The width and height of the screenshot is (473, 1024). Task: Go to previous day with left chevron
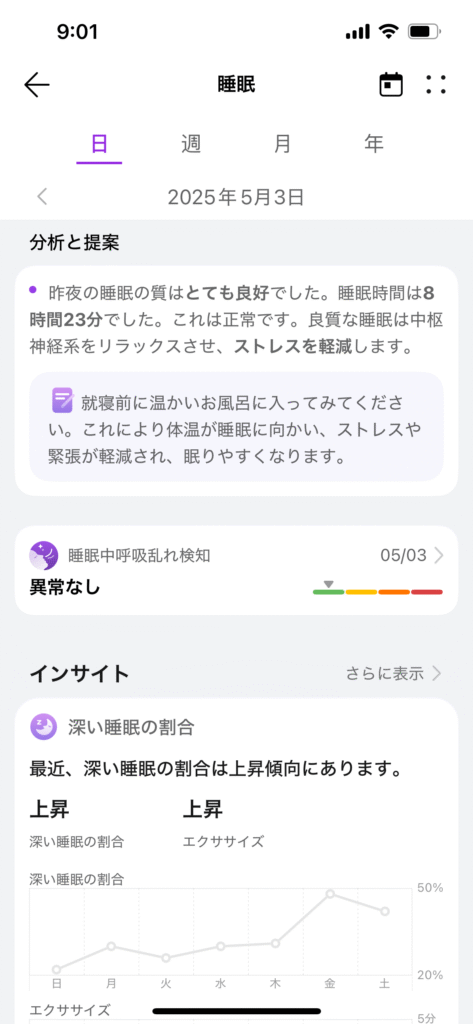tap(42, 197)
